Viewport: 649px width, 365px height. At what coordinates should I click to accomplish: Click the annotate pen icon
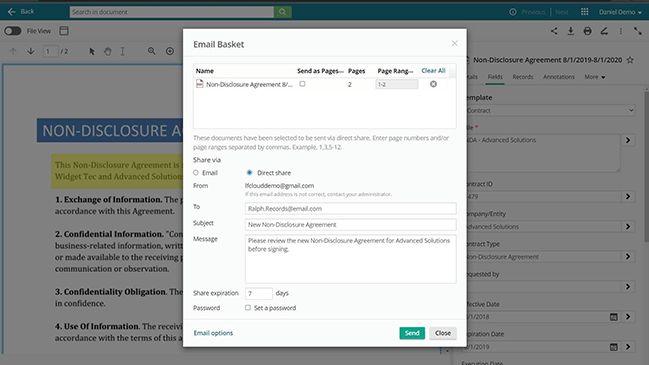[604, 31]
